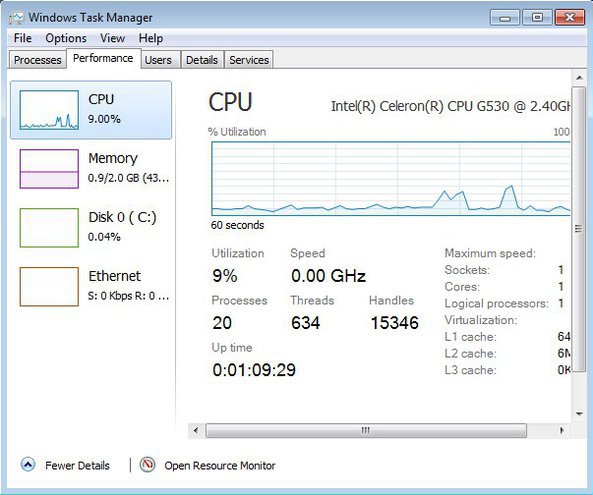Screen dimensions: 593x495
Task: Click the CPU utilization graph area
Action: 391,178
